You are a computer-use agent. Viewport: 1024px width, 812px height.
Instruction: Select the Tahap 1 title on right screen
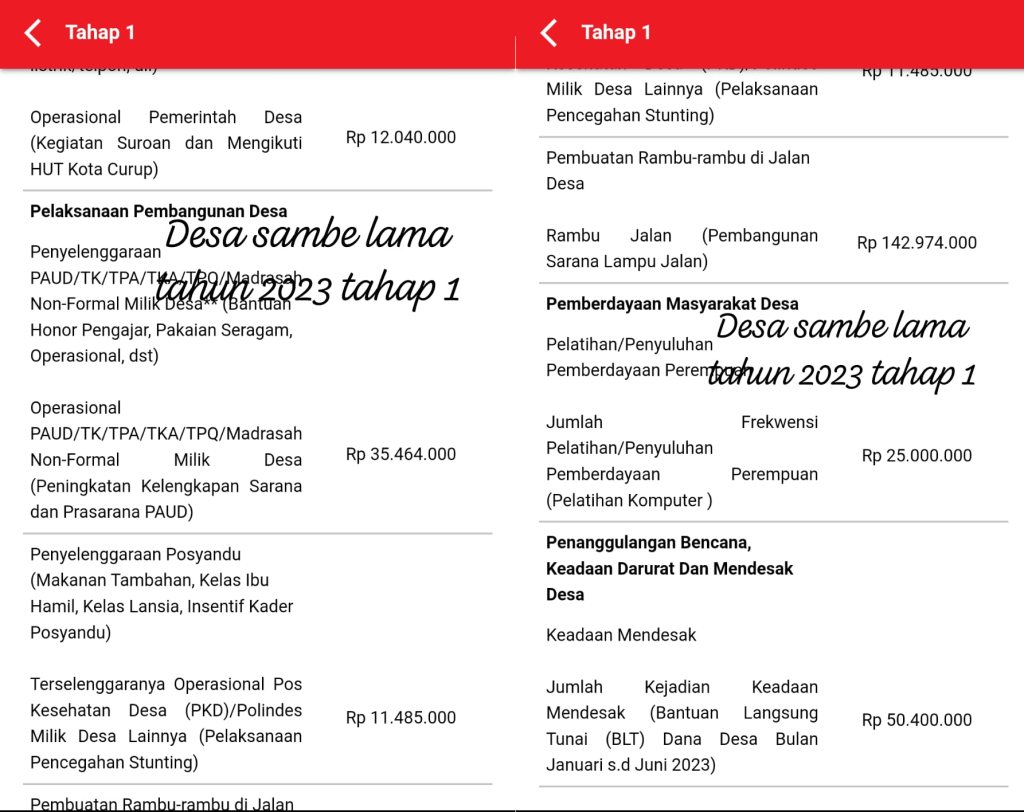coord(616,33)
